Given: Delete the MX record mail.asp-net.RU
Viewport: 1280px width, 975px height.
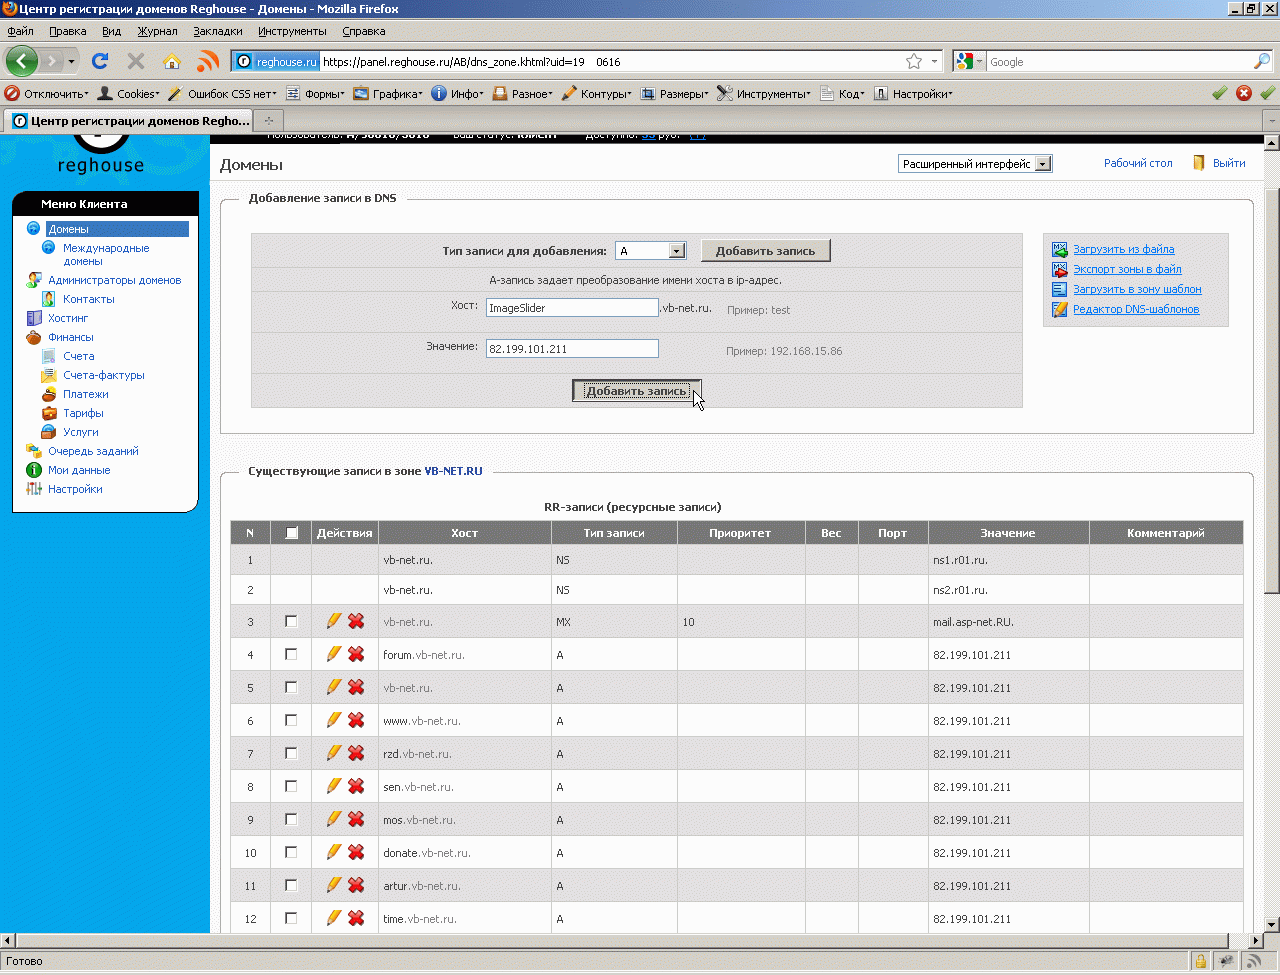Looking at the screenshot, I should (x=356, y=621).
